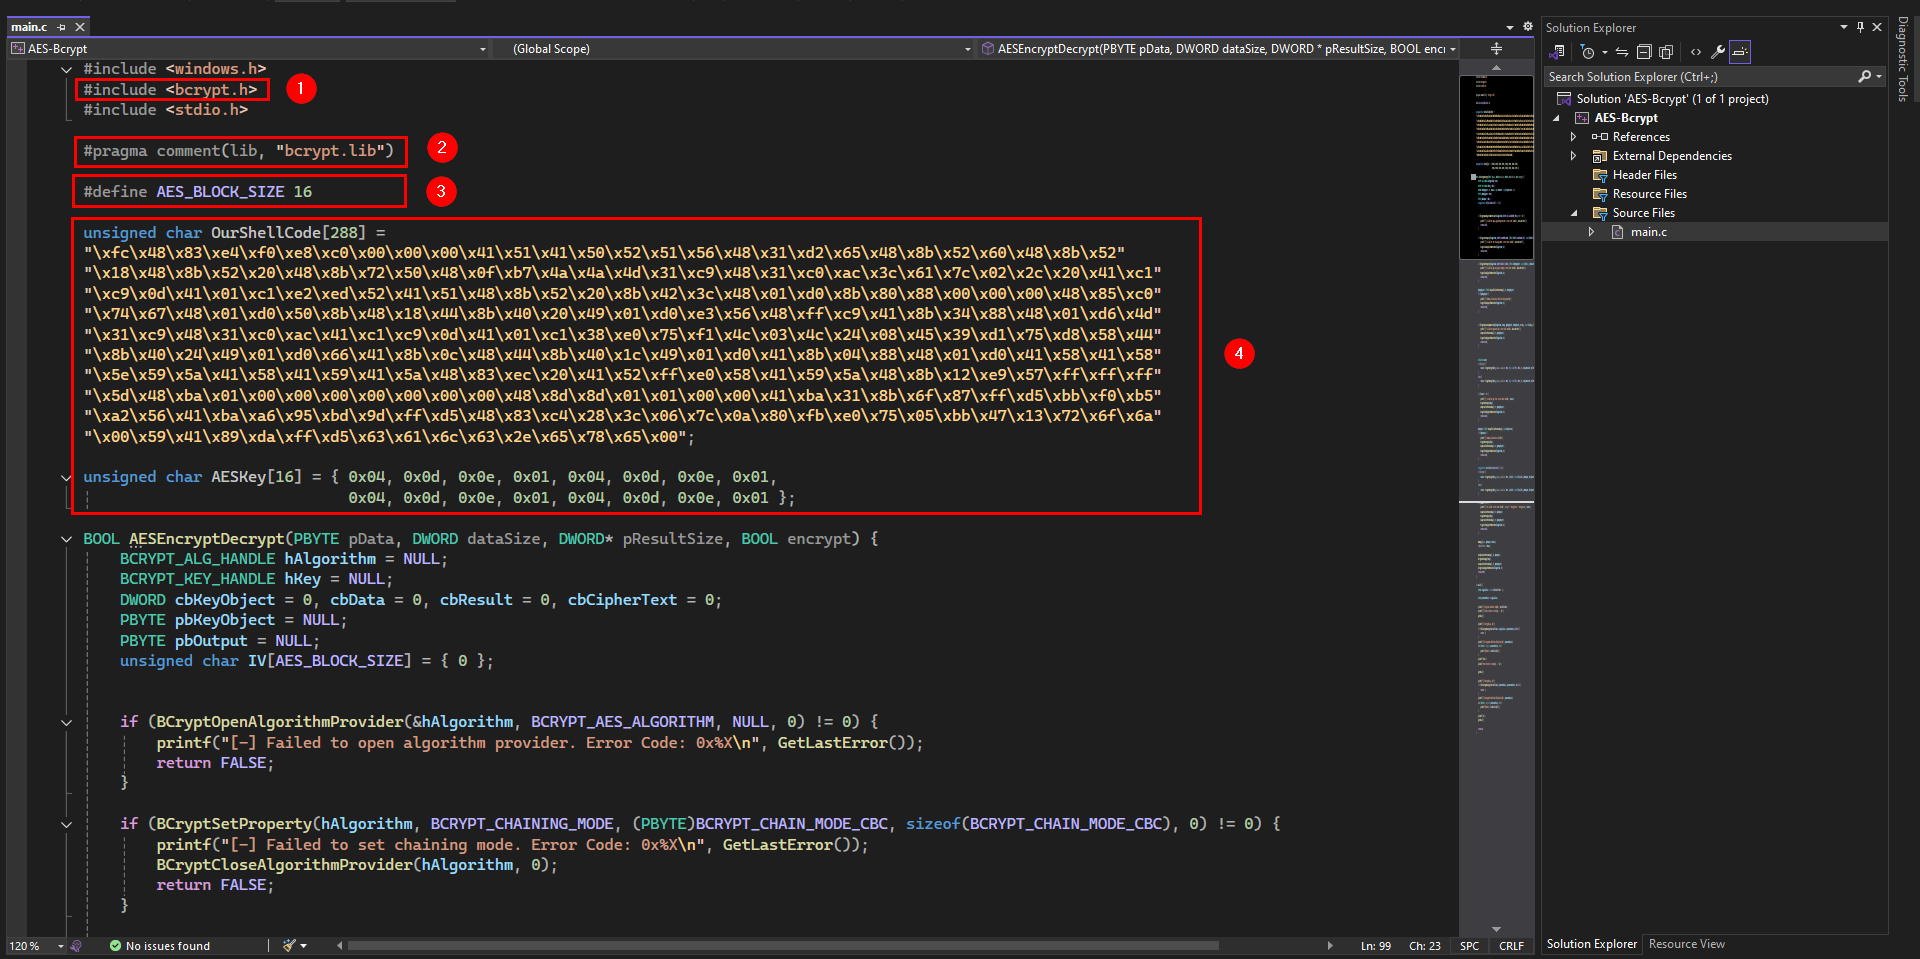Click the code minimap scrollbar
The width and height of the screenshot is (1920, 959).
coord(1496,500)
